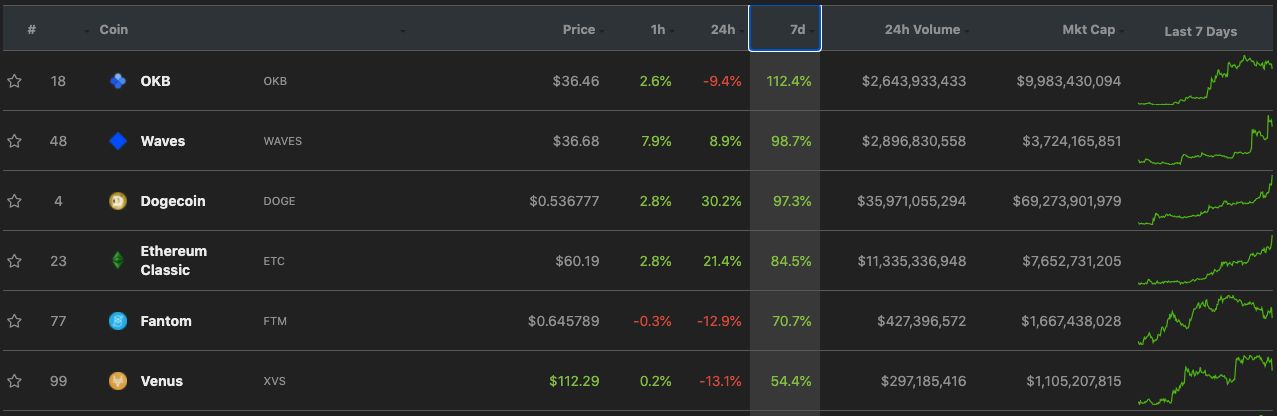Image resolution: width=1277 pixels, height=416 pixels.
Task: Click the Dogecoin coin logo
Action: pyautogui.click(x=118, y=201)
